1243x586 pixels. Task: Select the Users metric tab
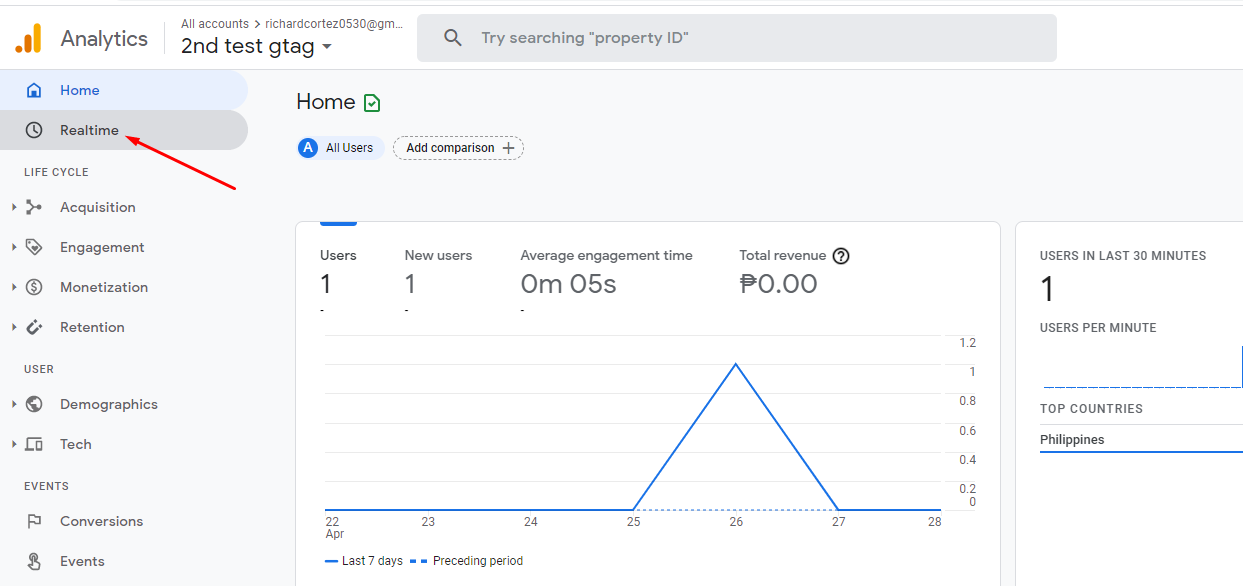click(x=338, y=270)
